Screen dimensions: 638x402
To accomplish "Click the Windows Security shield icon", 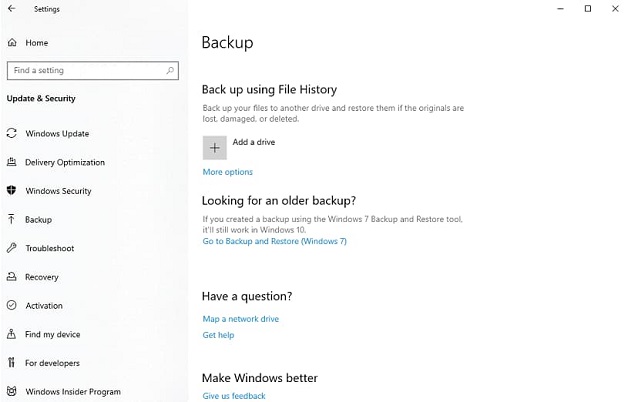I will (12, 190).
